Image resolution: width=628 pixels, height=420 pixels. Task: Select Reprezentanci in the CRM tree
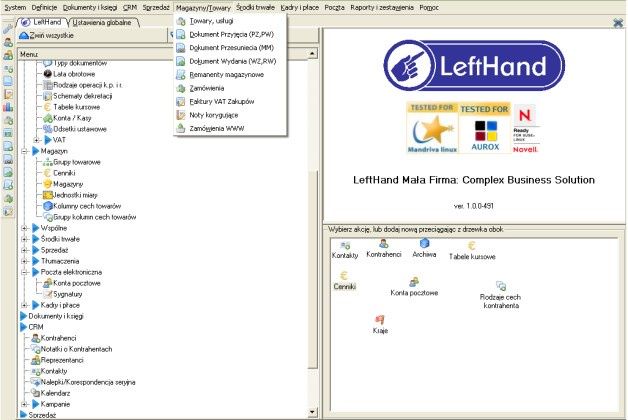[62, 360]
